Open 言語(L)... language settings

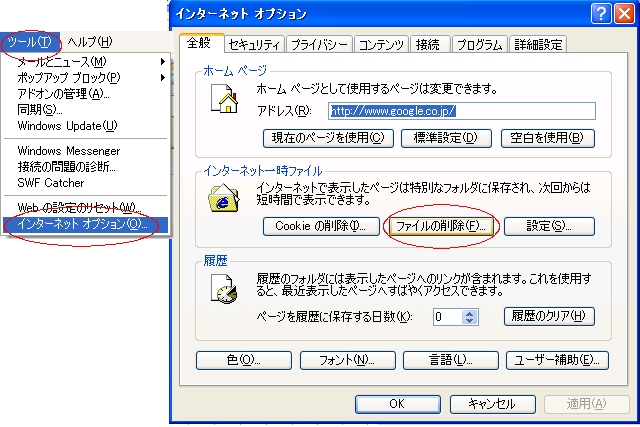point(451,360)
